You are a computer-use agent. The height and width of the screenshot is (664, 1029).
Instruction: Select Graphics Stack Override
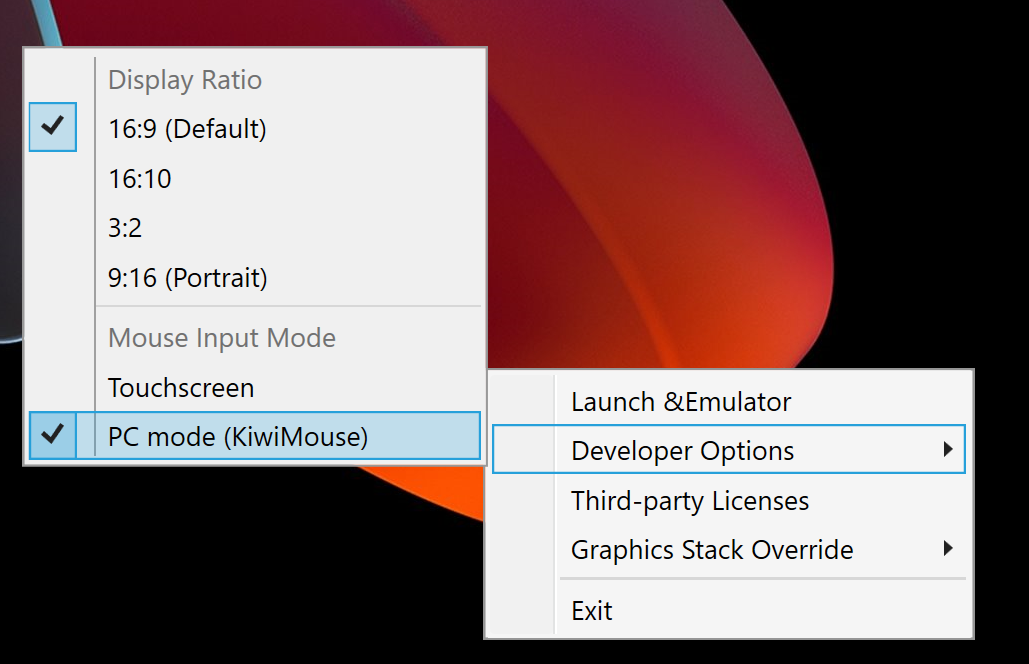[711, 549]
